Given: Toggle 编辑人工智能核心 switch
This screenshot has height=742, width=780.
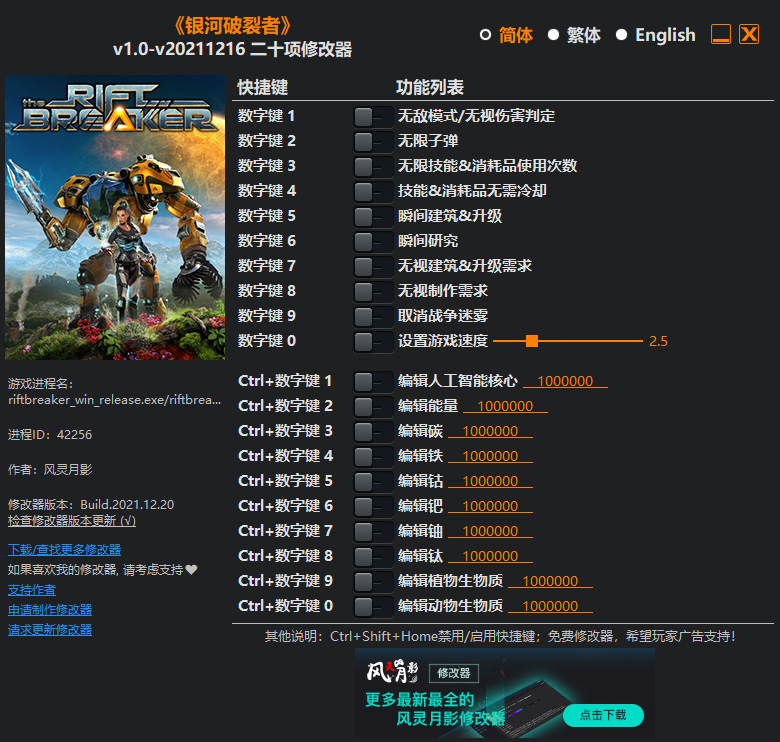Looking at the screenshot, I should (x=373, y=382).
